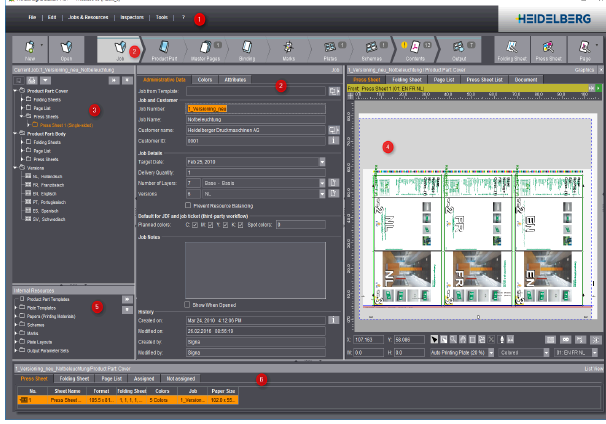This screenshot has height=424, width=606.
Task: Click edit icon next to Number of Layers
Action: pyautogui.click(x=334, y=183)
